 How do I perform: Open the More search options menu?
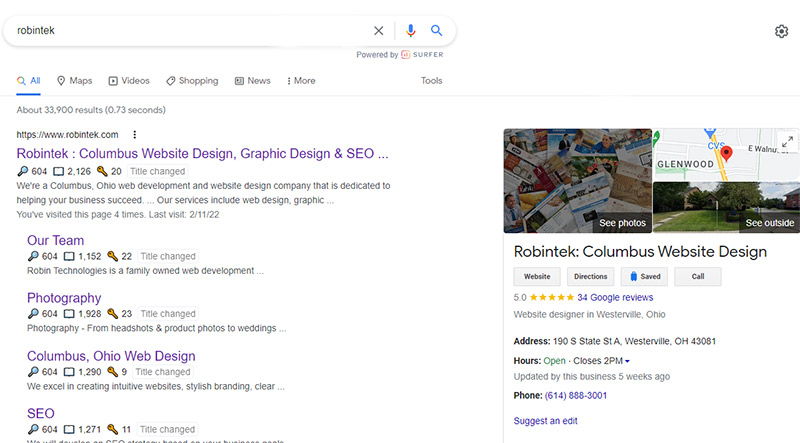[x=301, y=81]
